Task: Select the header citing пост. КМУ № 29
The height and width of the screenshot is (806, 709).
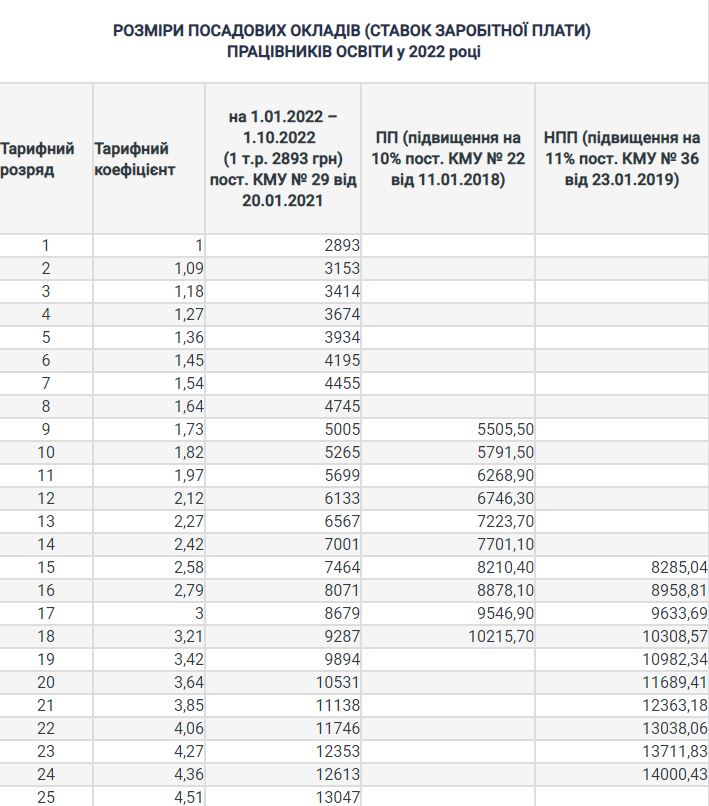Action: [283, 159]
